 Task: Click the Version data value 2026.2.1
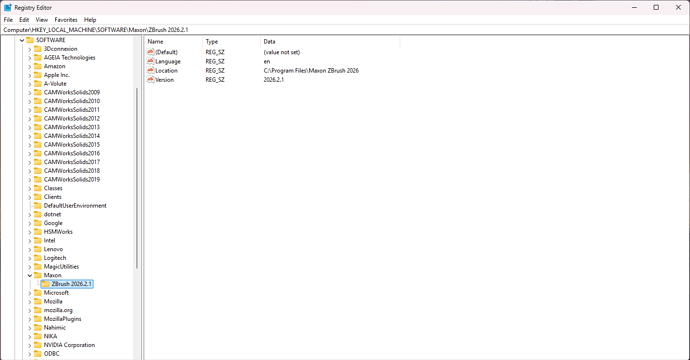tap(274, 80)
